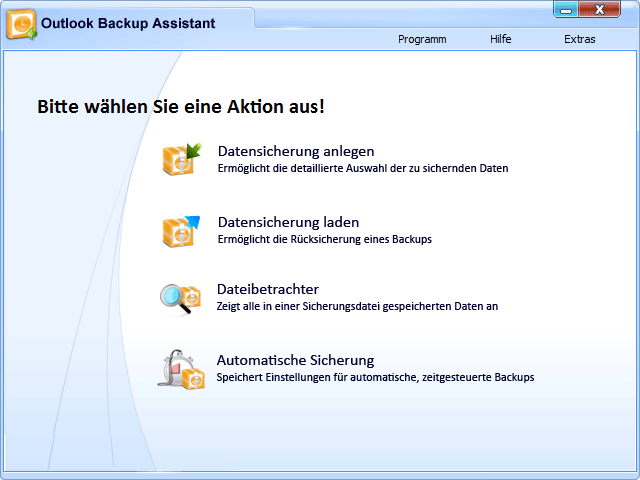
Task: Open the Dateibetrachter link
Action: pos(268,289)
